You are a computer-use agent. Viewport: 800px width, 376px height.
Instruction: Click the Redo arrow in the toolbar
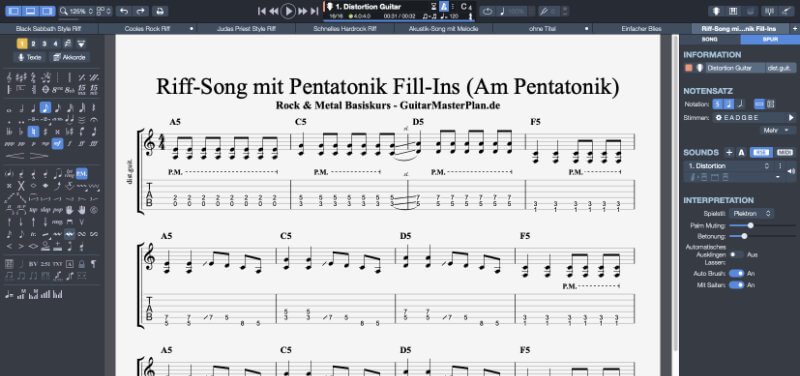point(140,11)
